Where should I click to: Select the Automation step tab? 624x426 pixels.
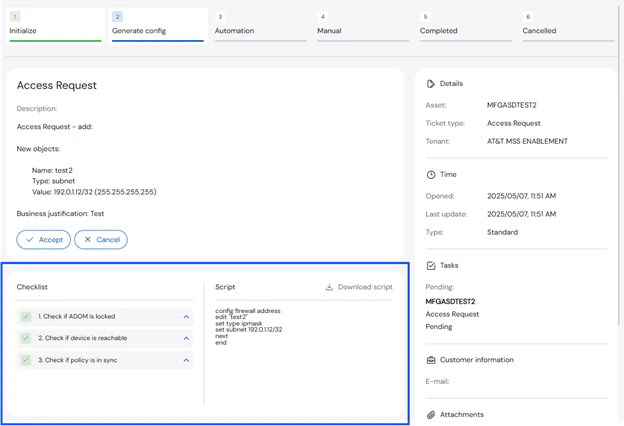point(260,26)
